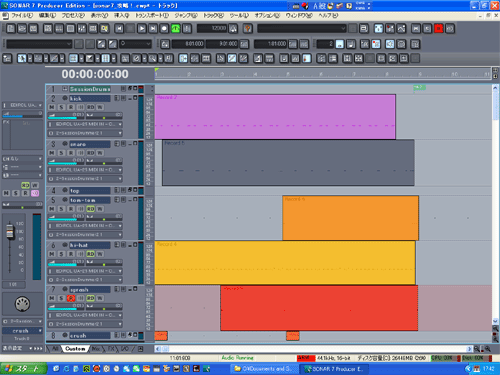
Task: Select the red splash clip
Action: click(319, 308)
